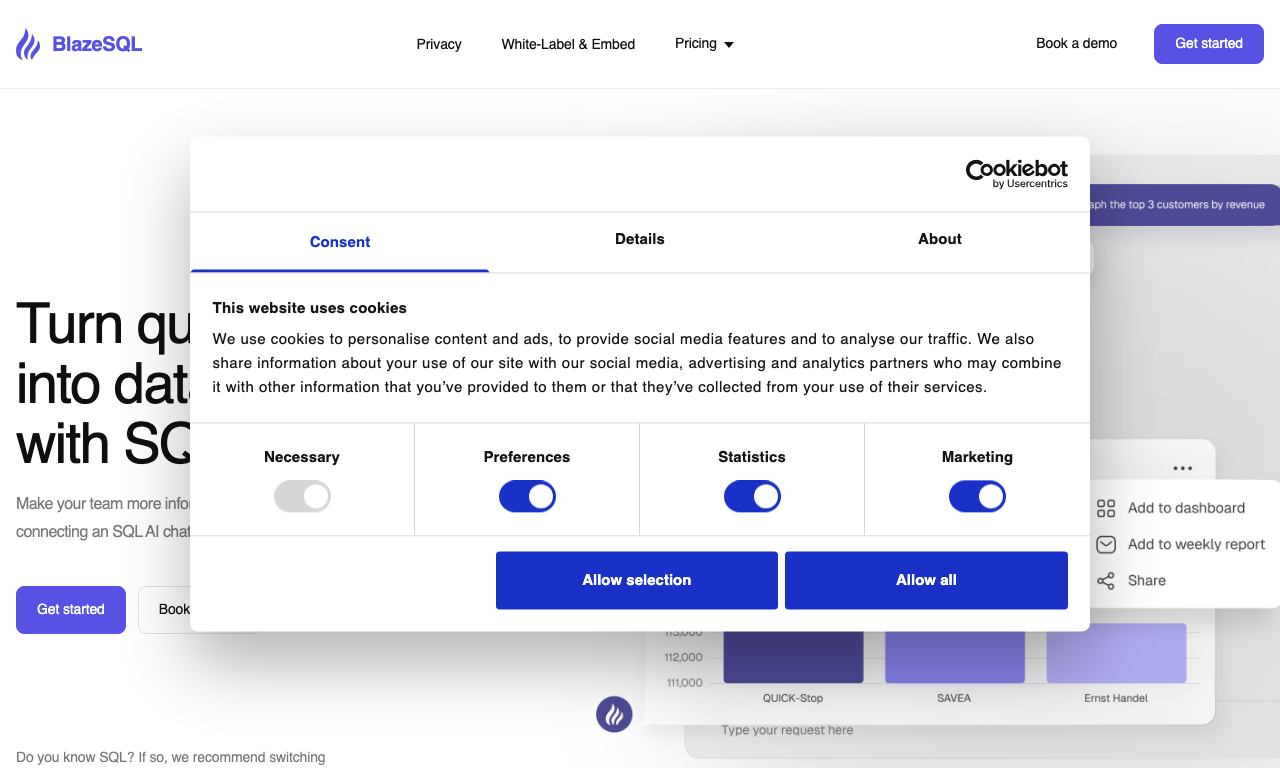
Task: Click Book a demo in header
Action: (x=1076, y=43)
